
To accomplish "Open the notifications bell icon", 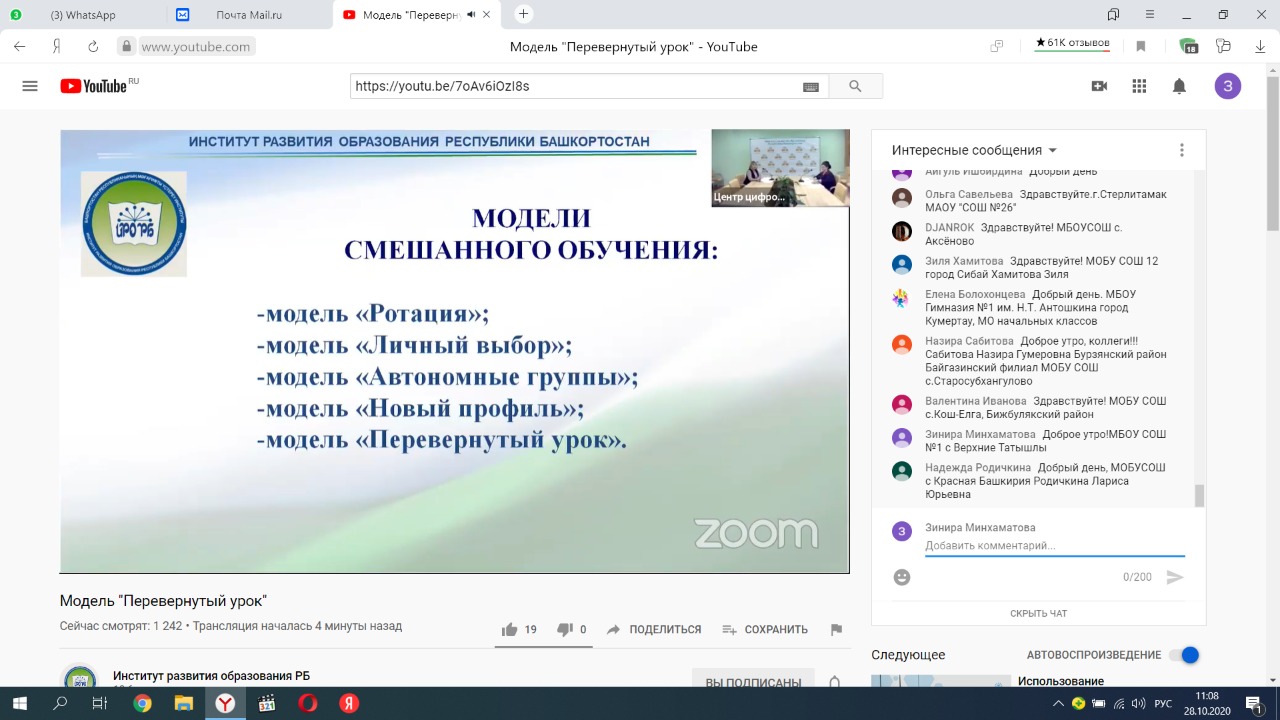I will [x=1179, y=86].
